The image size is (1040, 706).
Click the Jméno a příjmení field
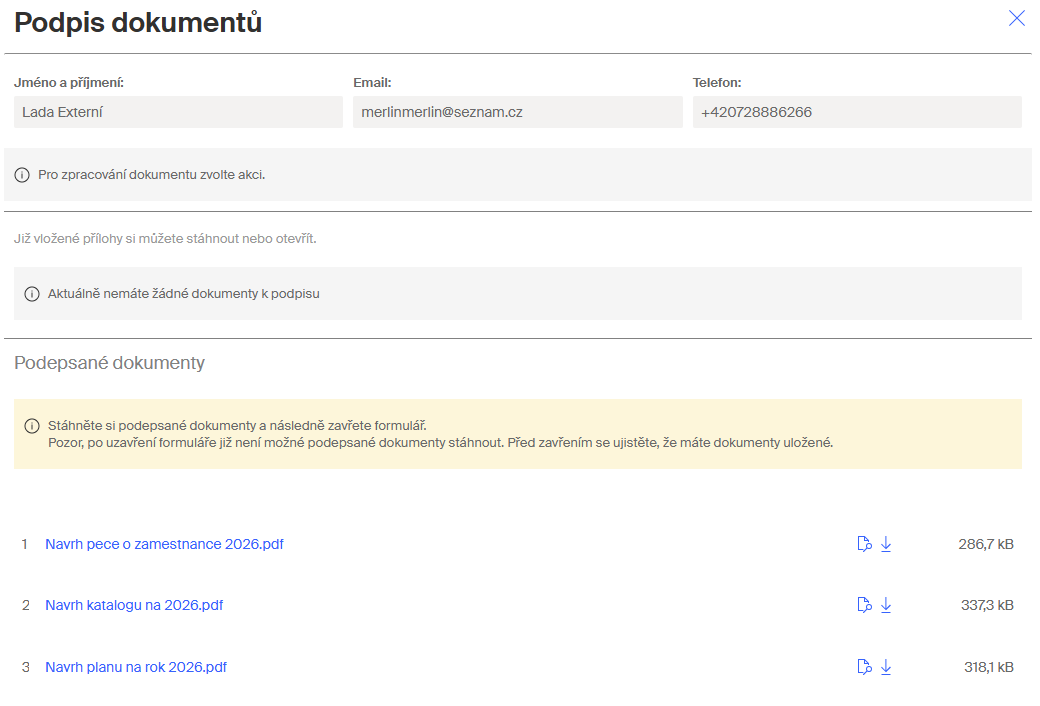pyautogui.click(x=178, y=112)
